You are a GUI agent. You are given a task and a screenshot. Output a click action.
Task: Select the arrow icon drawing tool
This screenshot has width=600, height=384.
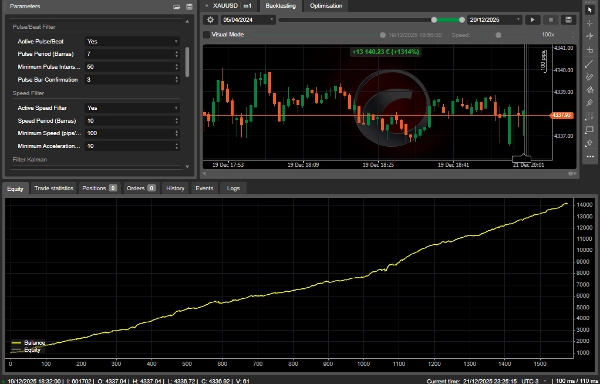[590, 143]
